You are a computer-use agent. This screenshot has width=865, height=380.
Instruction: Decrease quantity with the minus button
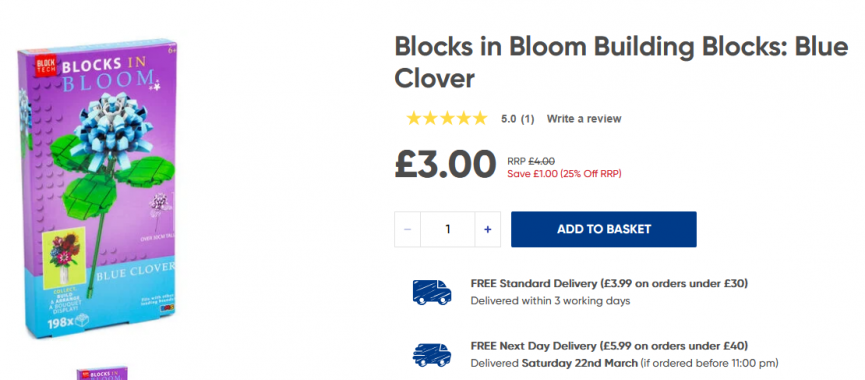[408, 229]
